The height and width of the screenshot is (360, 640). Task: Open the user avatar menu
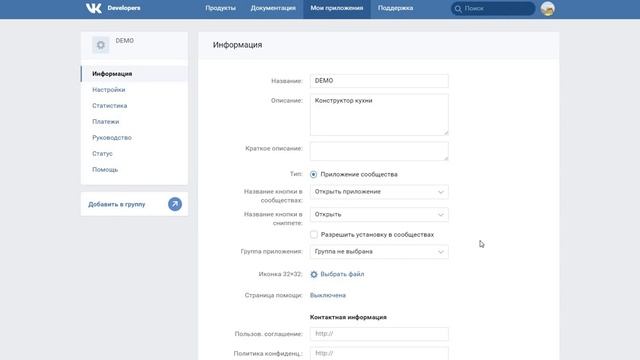[x=547, y=9]
